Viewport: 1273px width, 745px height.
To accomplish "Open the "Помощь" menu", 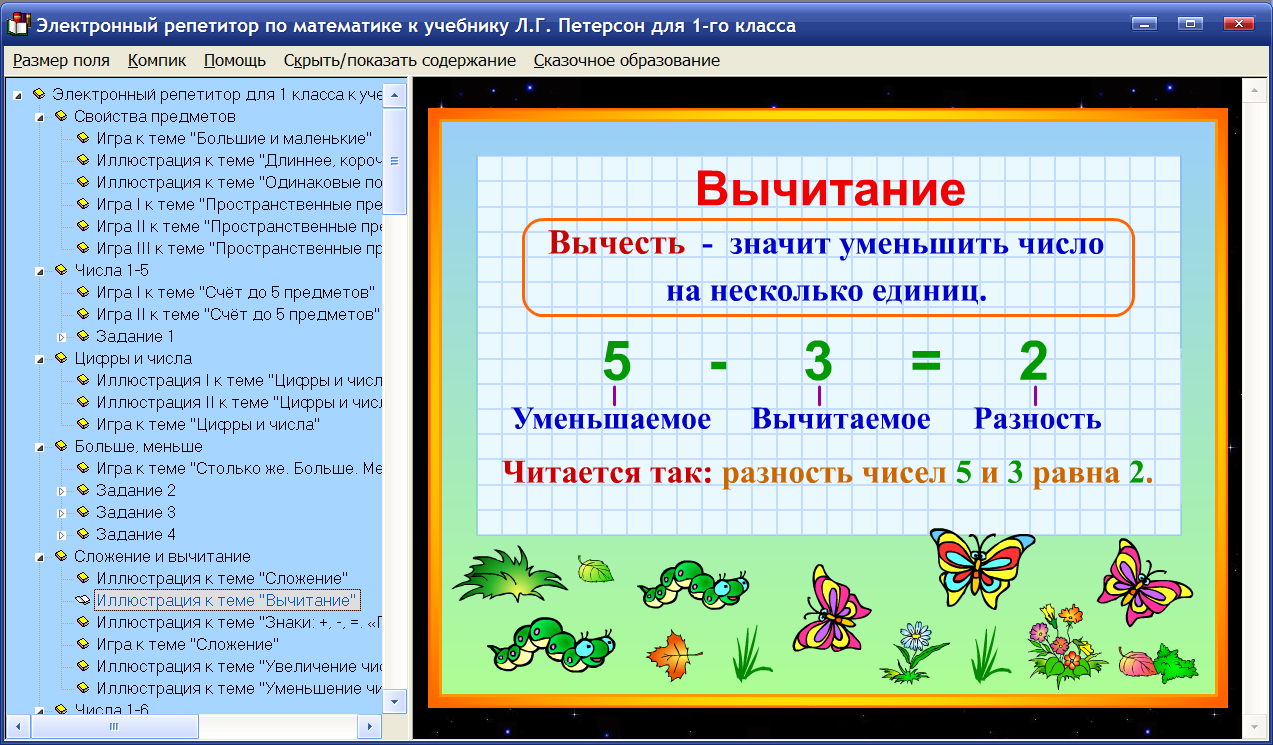I will (234, 60).
